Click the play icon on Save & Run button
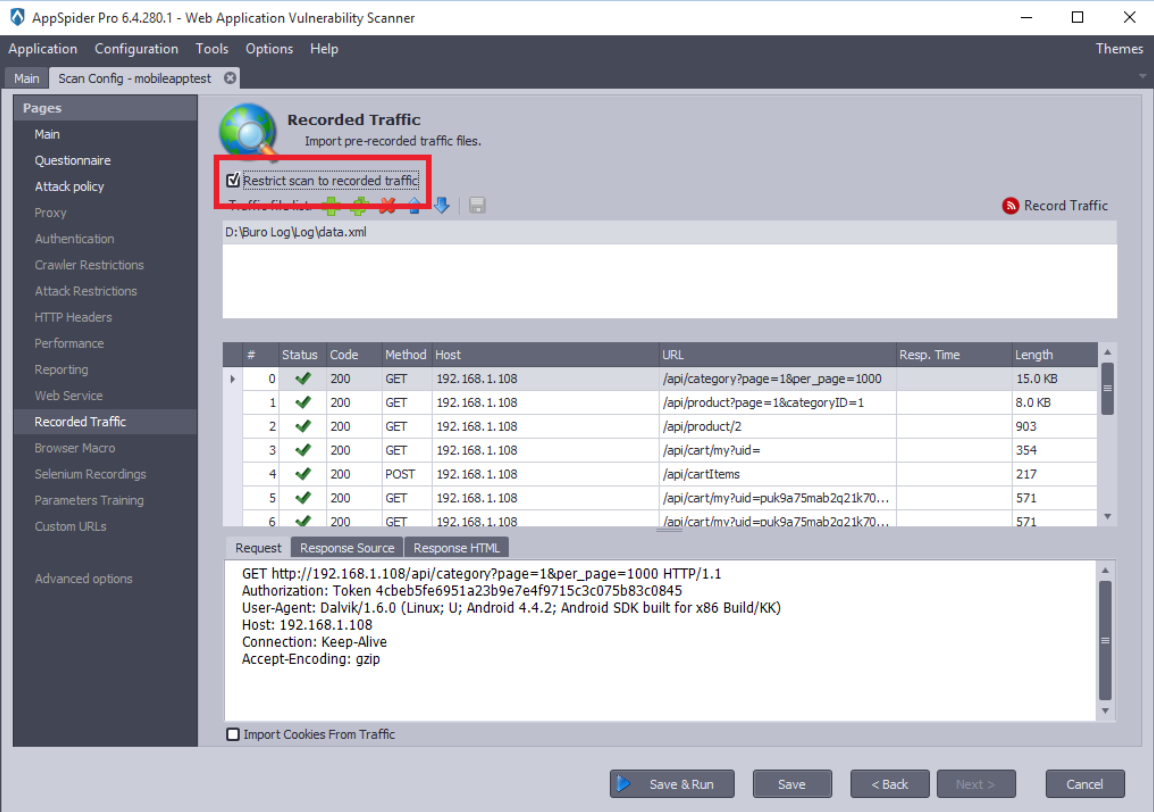The width and height of the screenshot is (1154, 812). click(623, 784)
